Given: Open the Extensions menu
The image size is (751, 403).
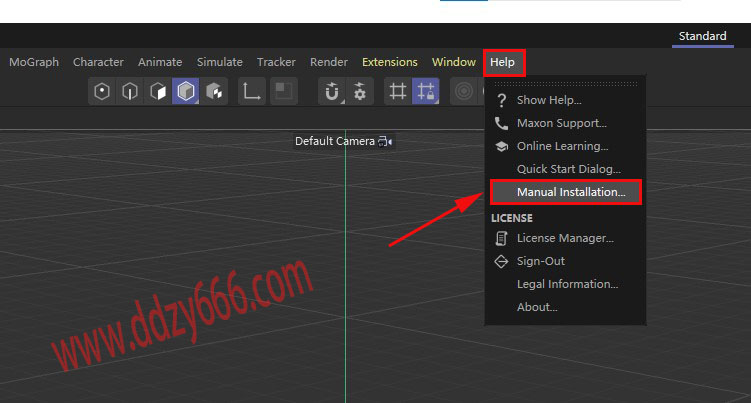Looking at the screenshot, I should click(x=390, y=62).
